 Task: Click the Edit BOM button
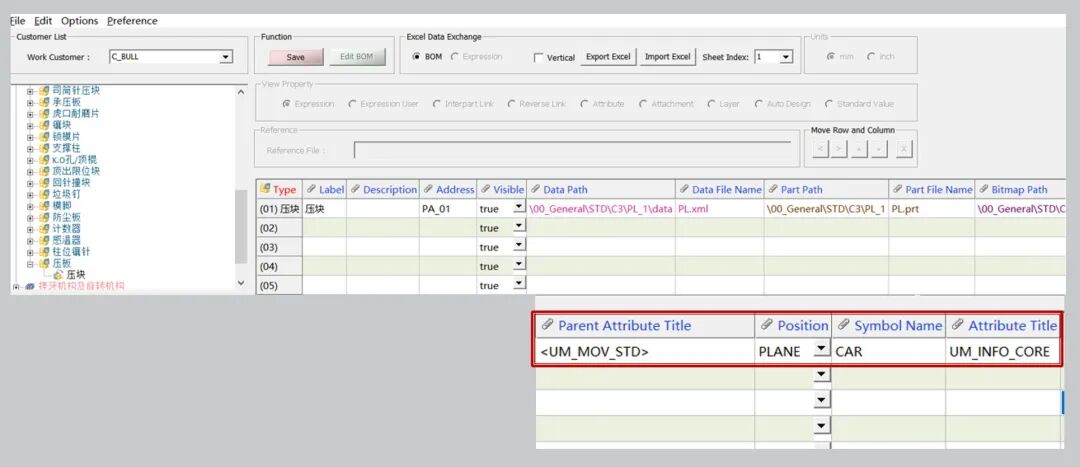[356, 57]
